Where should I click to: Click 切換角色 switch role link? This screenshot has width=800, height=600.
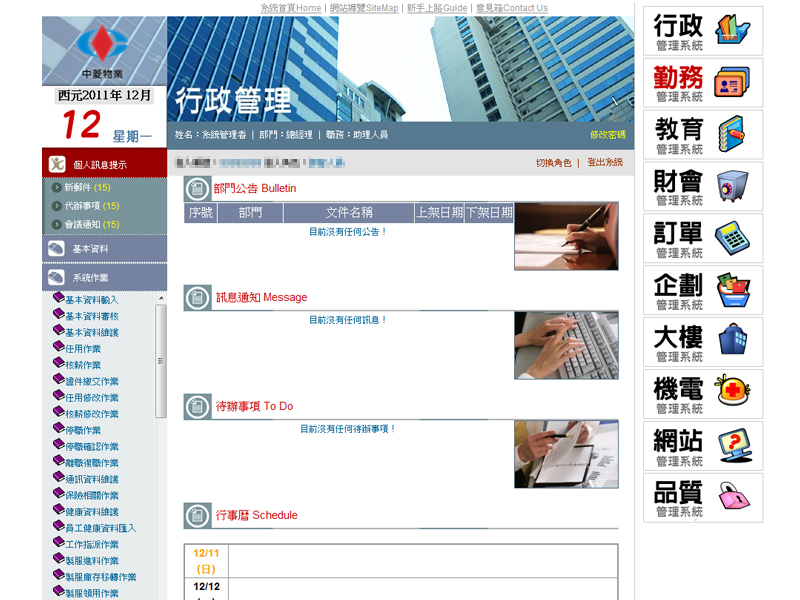pyautogui.click(x=553, y=163)
